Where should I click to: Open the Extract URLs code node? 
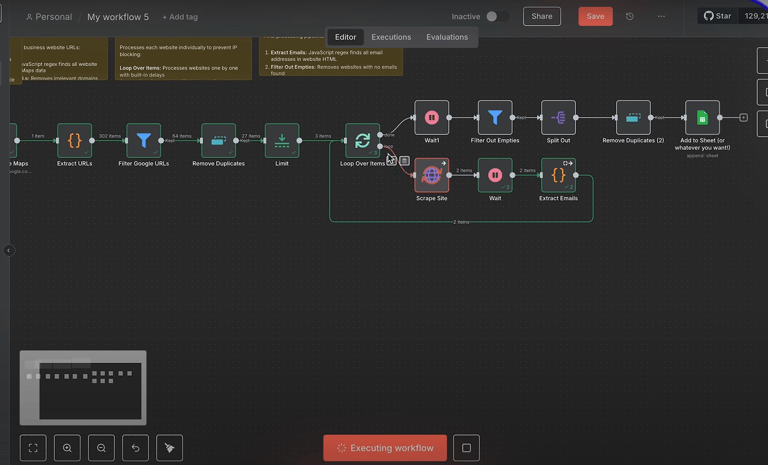(x=74, y=141)
